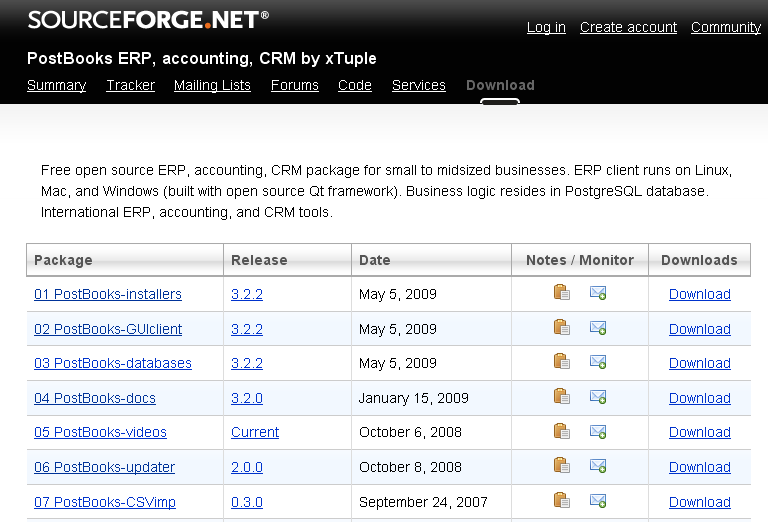This screenshot has height=522, width=768.
Task: Open notes icon for 06 PostBooks-updater
Action: tap(562, 466)
